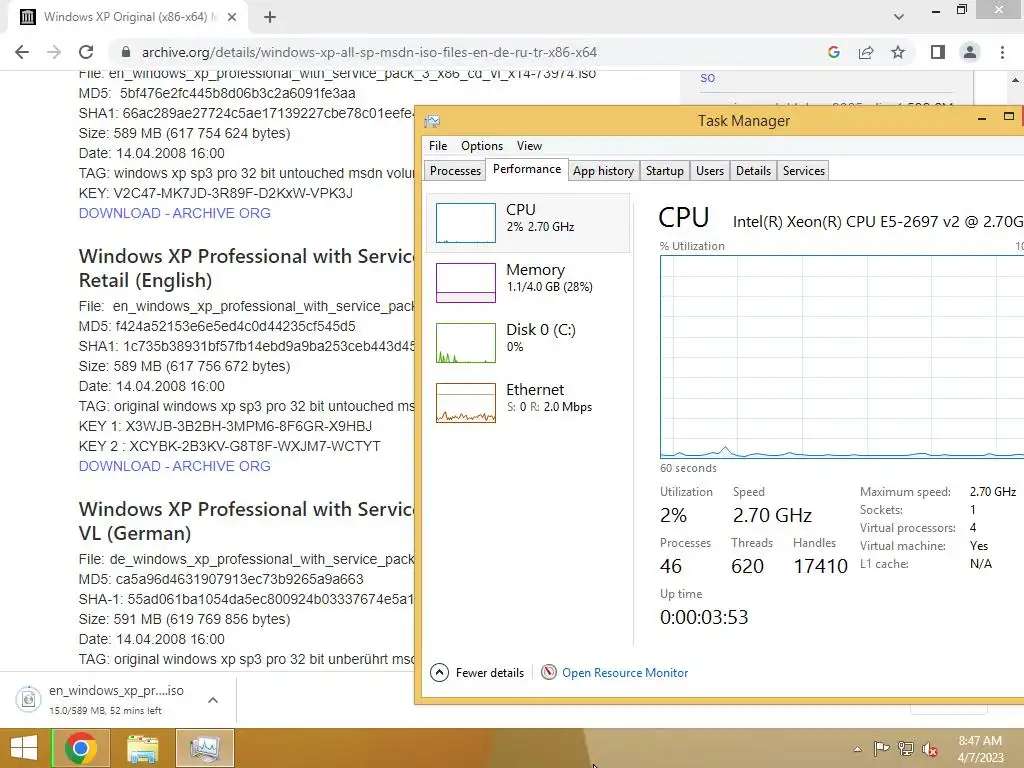
Task: Click the en_windows_xp_pr....iso download item
Action: click(116, 699)
